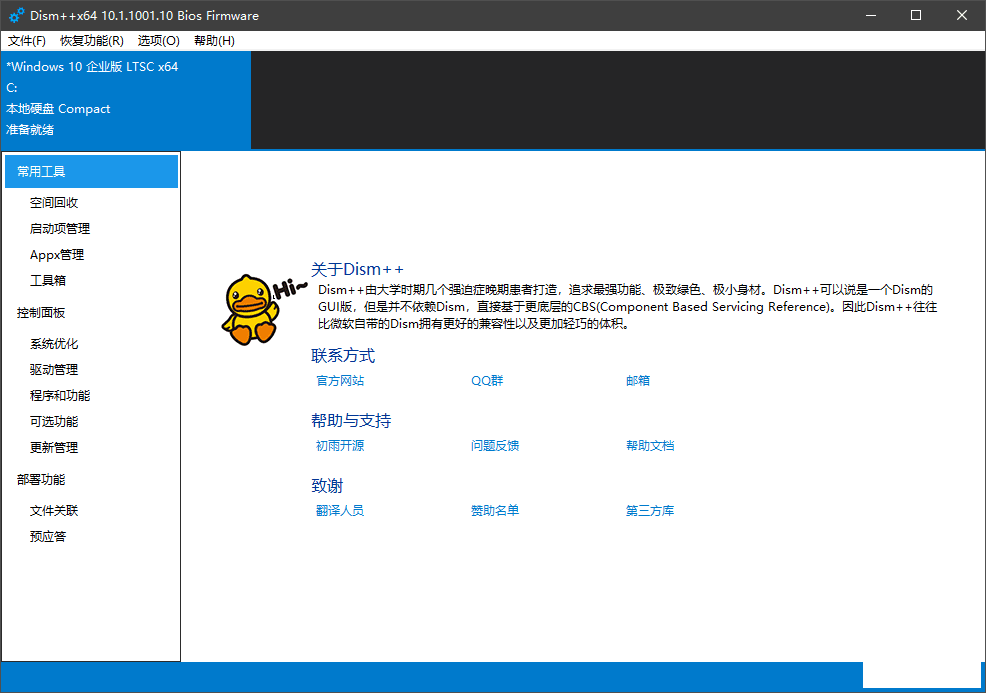Open the 帮助文档 link
Viewport: 986px width, 693px height.
point(650,446)
